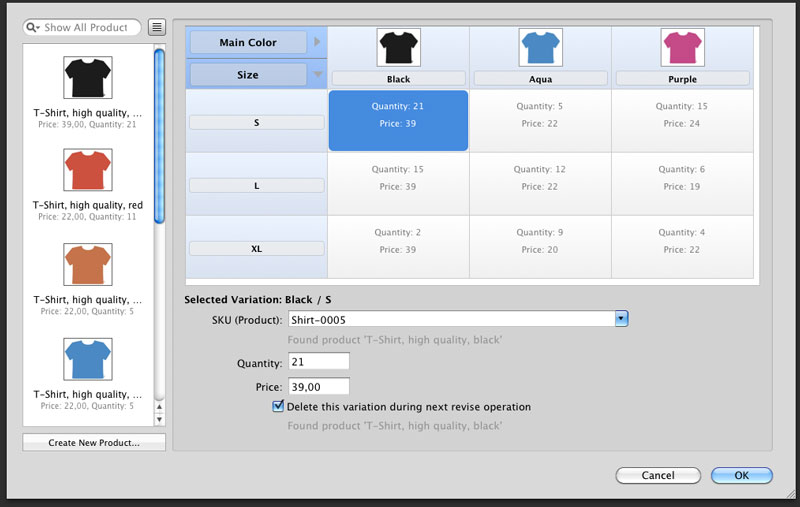Screen dimensions: 800x507
Task: Select the Aqua / S variation cell
Action: click(x=540, y=120)
